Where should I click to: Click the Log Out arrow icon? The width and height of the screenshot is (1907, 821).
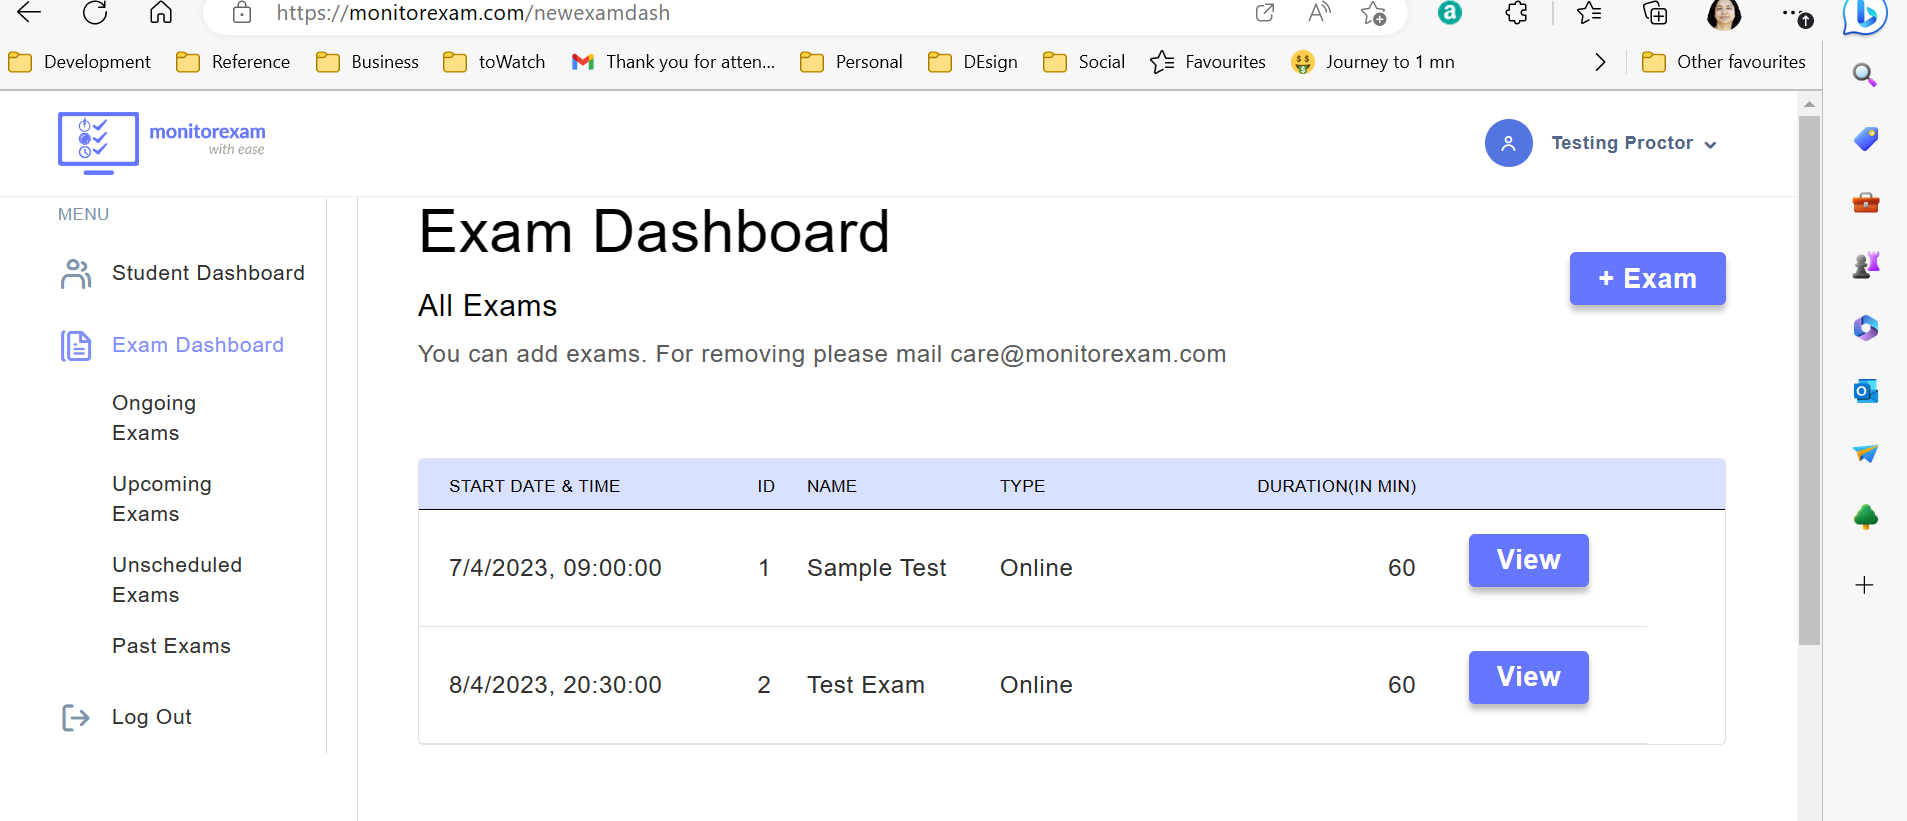tap(76, 717)
